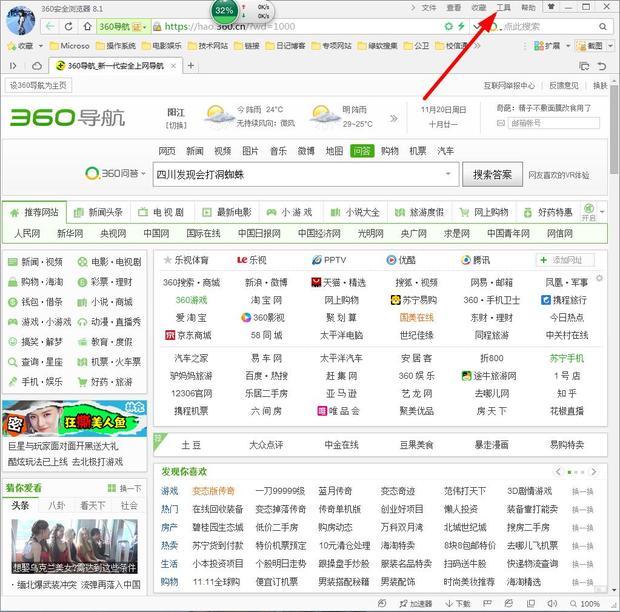Viewport: 620px width, 612px height.
Task: Click the browser search box 点此搜索
Action: point(548,26)
